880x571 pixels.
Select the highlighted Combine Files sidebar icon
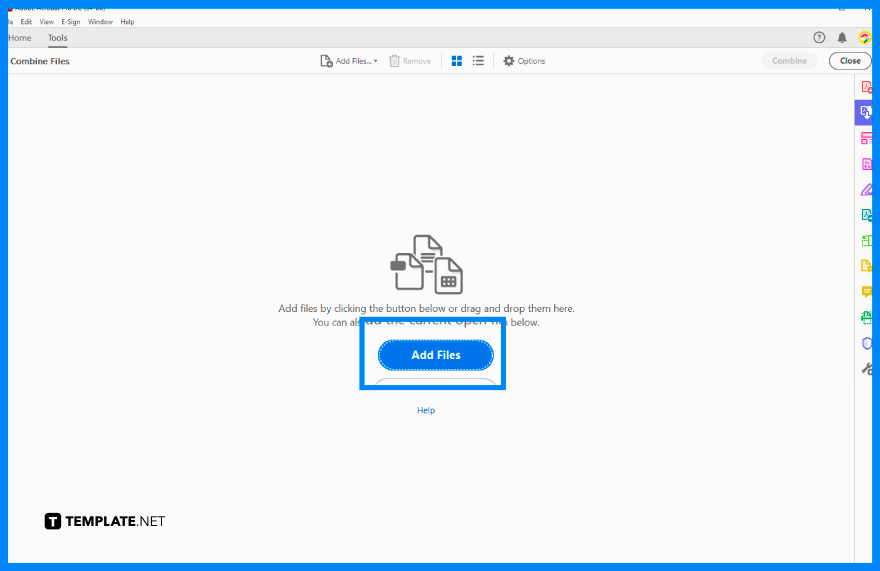click(x=865, y=112)
